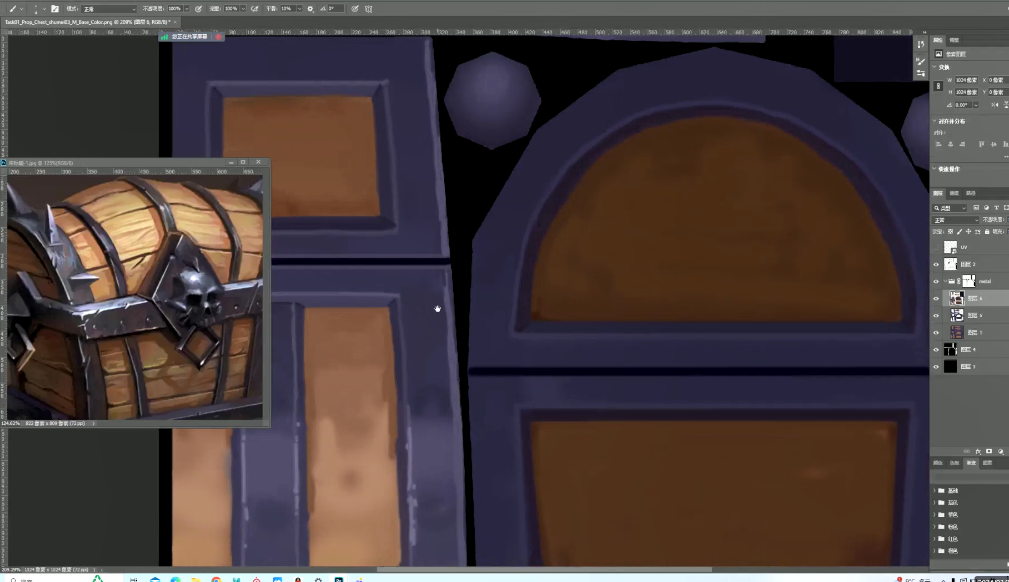Show the hidden UV layer
This screenshot has width=1009, height=582.
coord(936,247)
